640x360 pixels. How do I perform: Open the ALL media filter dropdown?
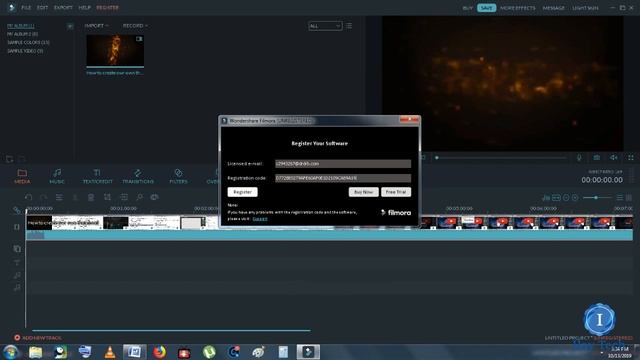[x=325, y=26]
